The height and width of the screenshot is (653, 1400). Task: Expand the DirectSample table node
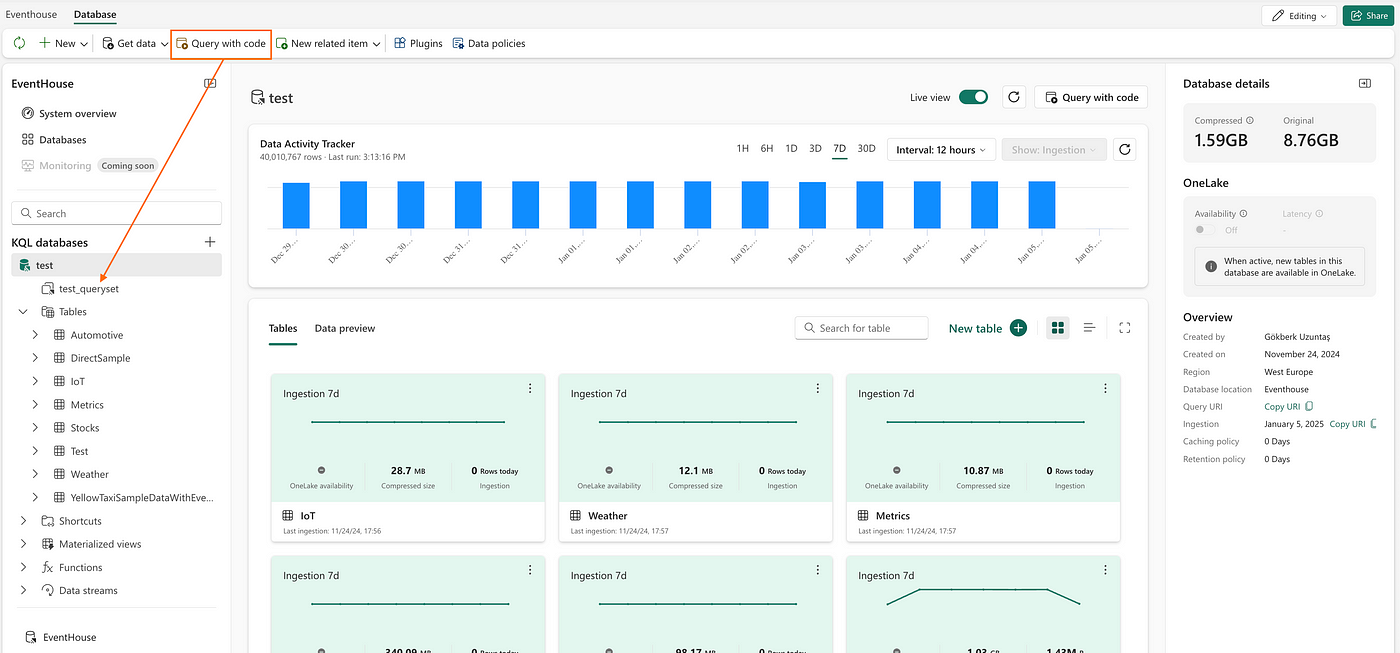[x=35, y=358]
